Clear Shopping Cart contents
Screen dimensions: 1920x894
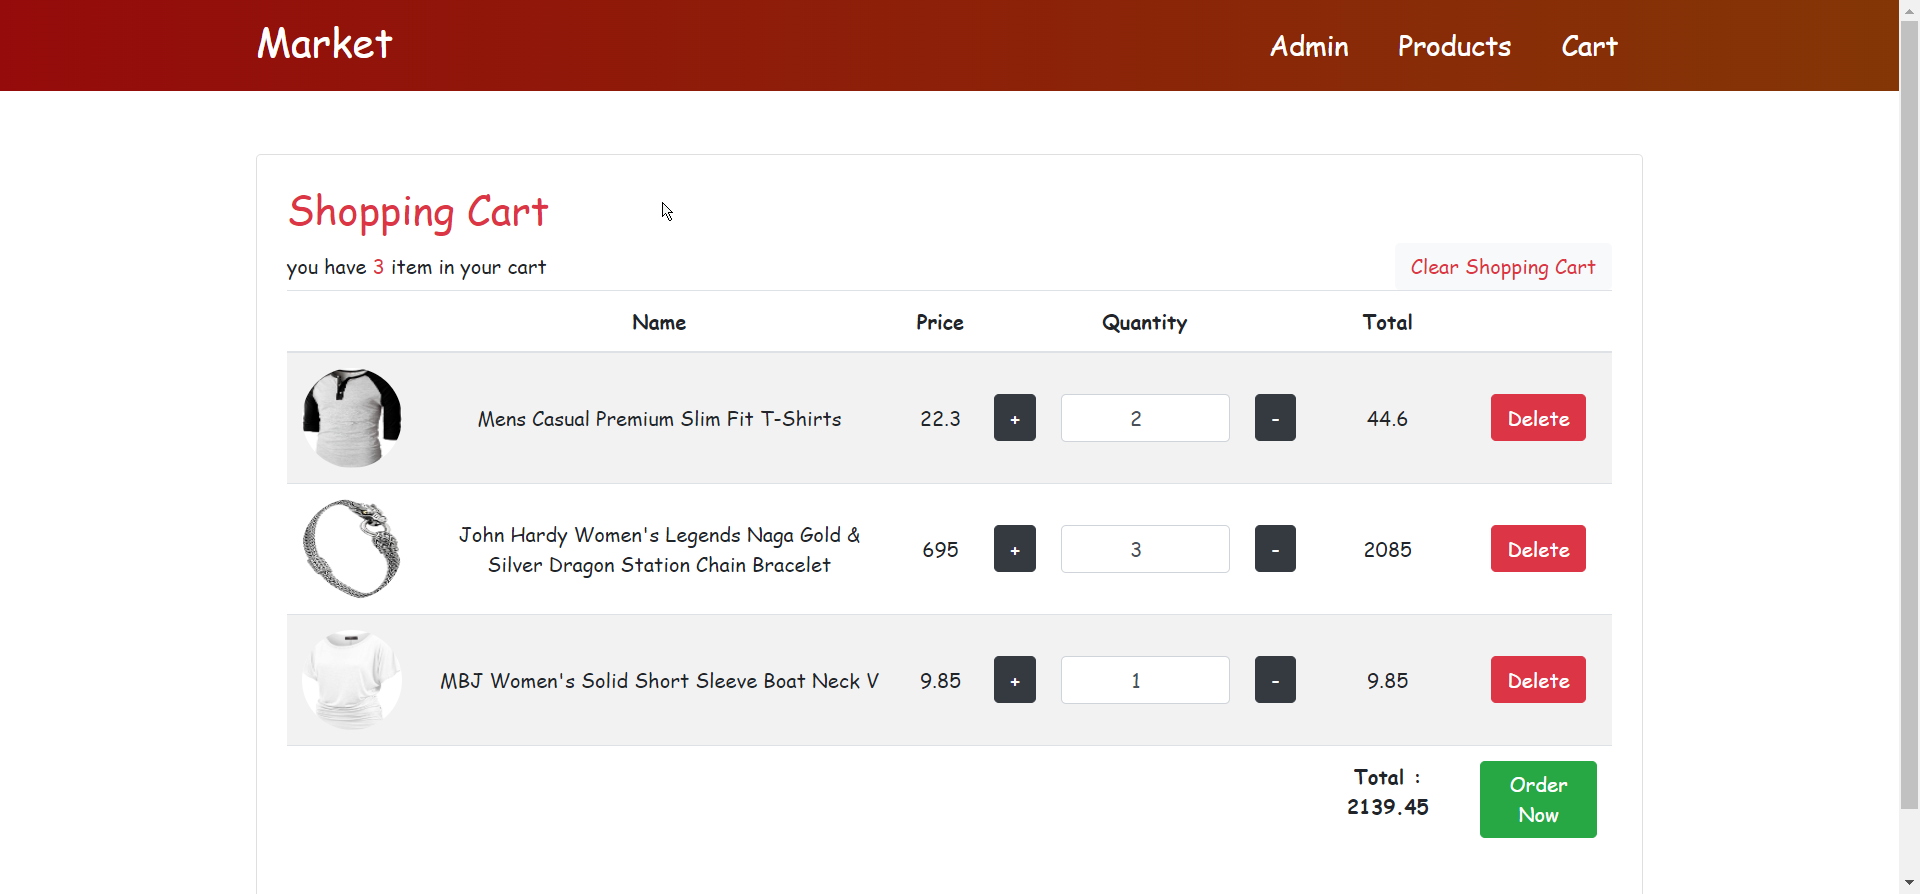[x=1502, y=267]
